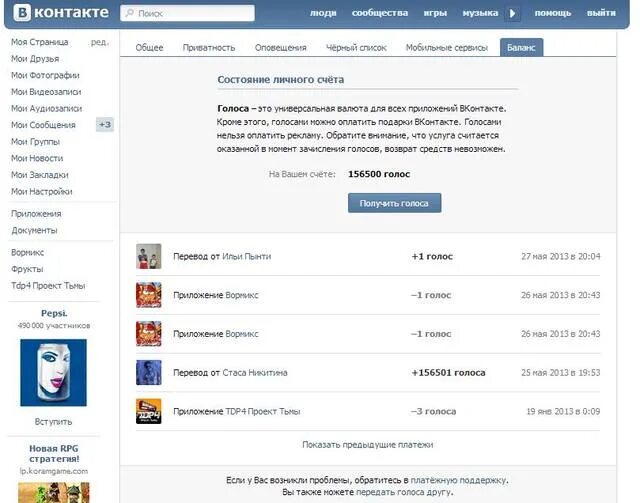Click the +156501 голоса amount
The height and width of the screenshot is (503, 640).
(449, 372)
